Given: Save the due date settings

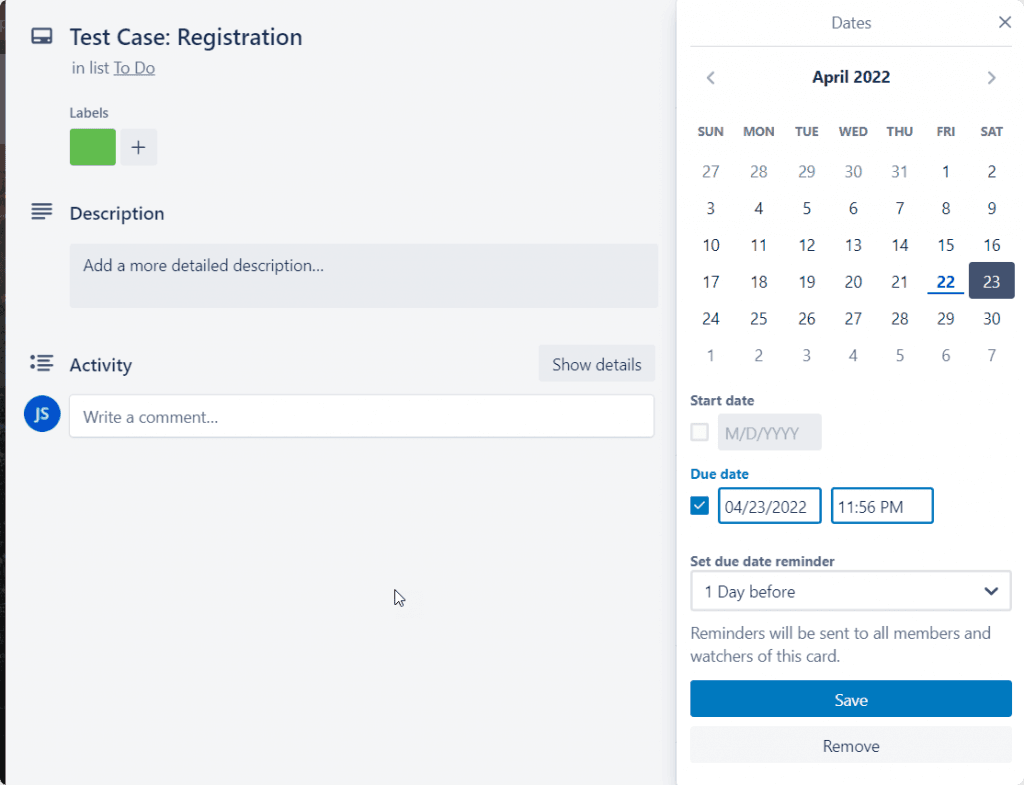Looking at the screenshot, I should pos(850,698).
